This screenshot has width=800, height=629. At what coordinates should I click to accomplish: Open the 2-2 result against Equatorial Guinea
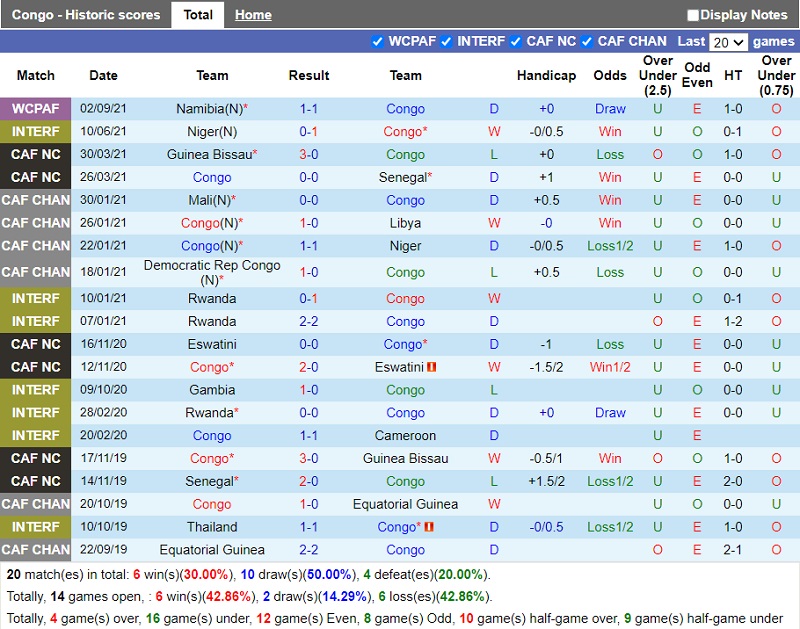coord(309,550)
